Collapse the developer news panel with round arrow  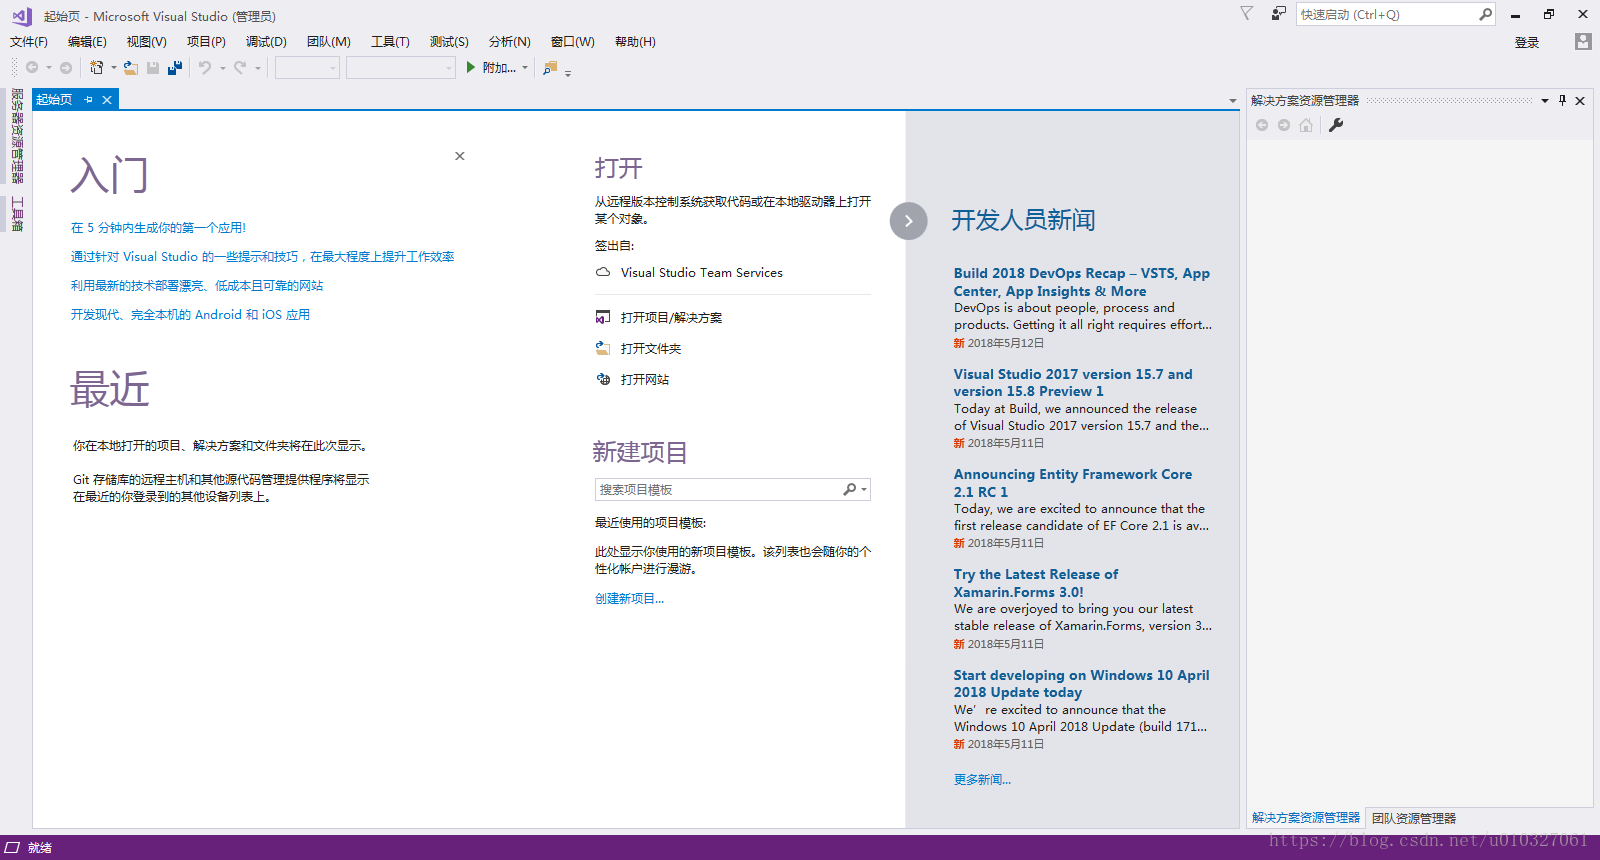point(908,221)
